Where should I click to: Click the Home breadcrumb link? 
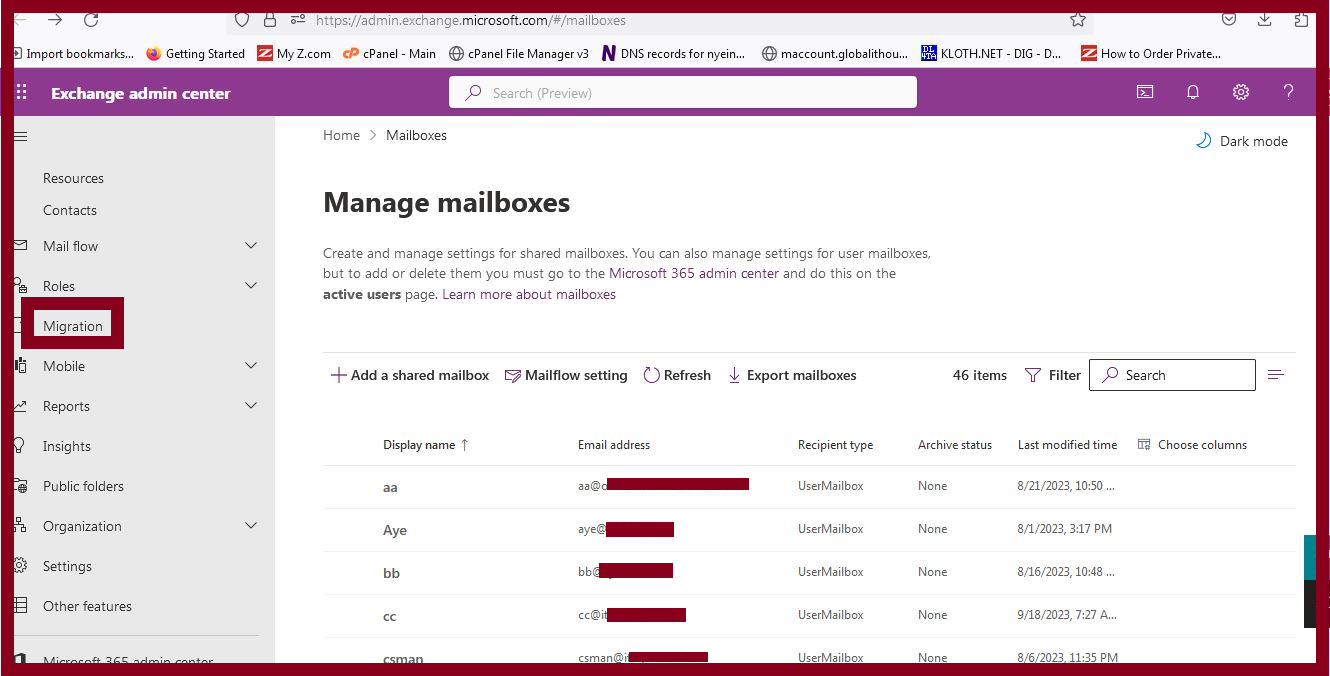click(341, 135)
